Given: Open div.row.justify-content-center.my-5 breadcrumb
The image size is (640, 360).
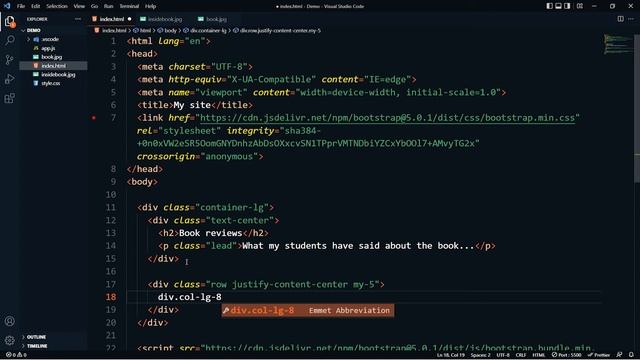Looking at the screenshot, I should point(277,30).
